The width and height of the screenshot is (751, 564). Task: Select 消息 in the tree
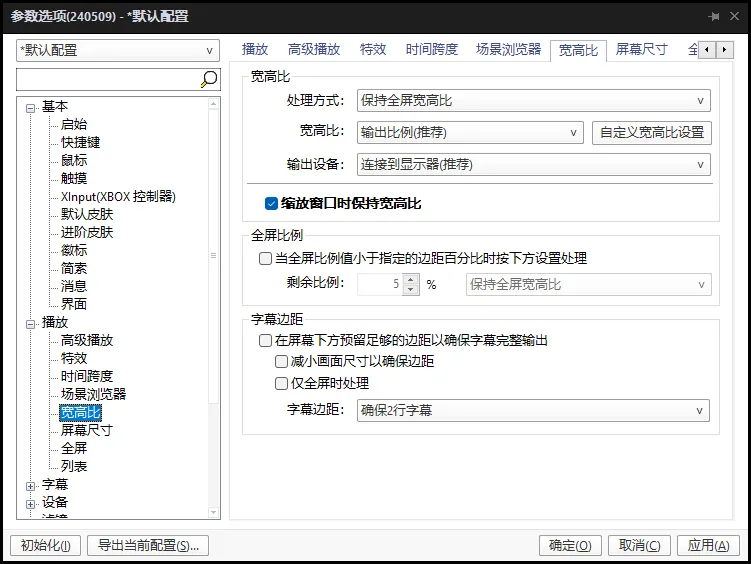click(x=74, y=286)
